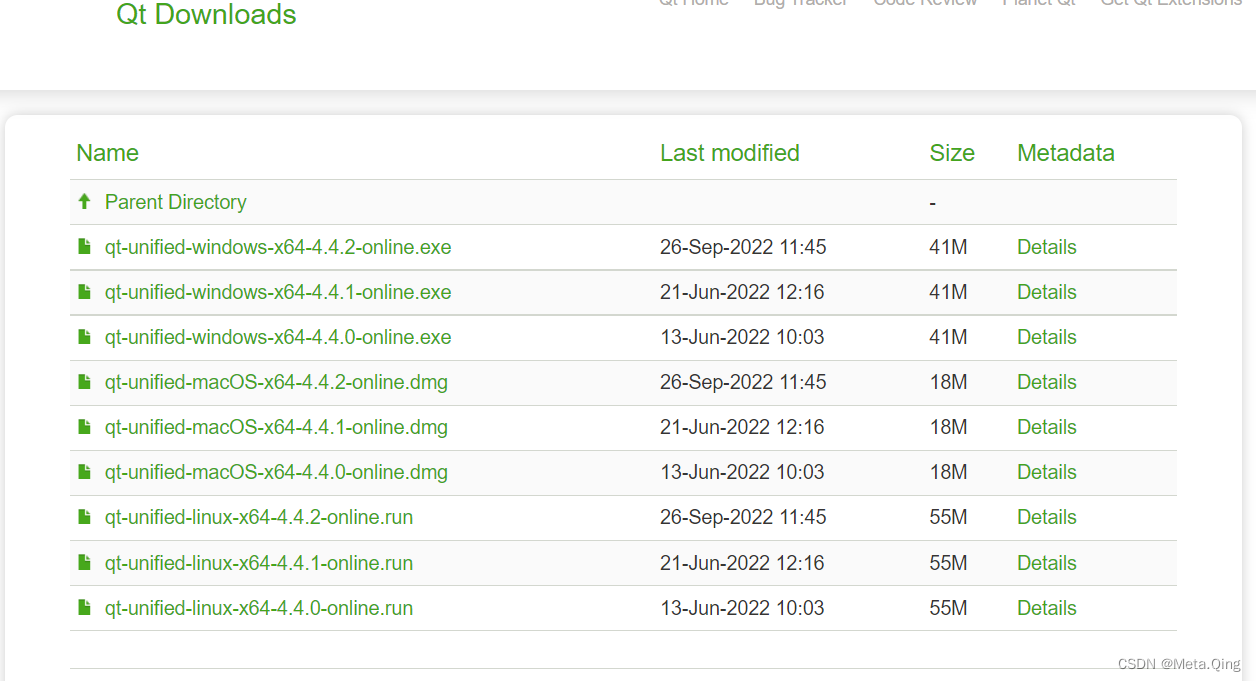Open Details for macOS-x64-4.4.0 installer
This screenshot has width=1256, height=681.
1047,472
